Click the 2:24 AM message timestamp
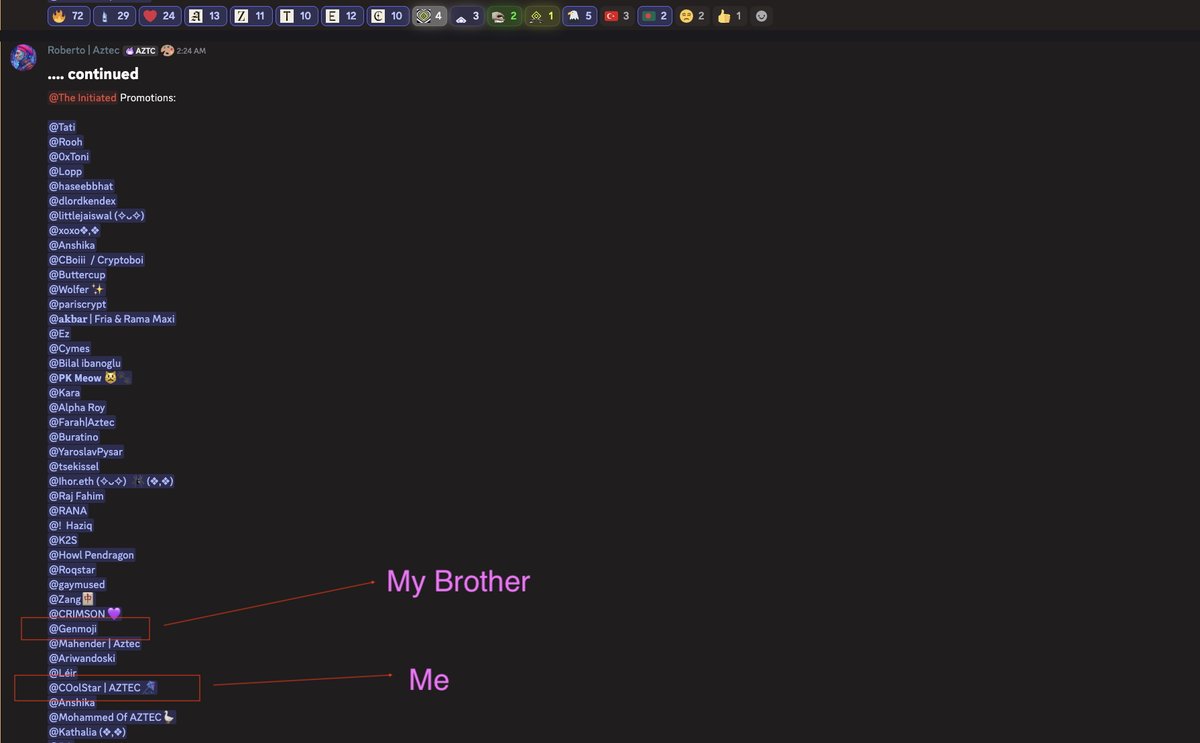 click(x=191, y=50)
